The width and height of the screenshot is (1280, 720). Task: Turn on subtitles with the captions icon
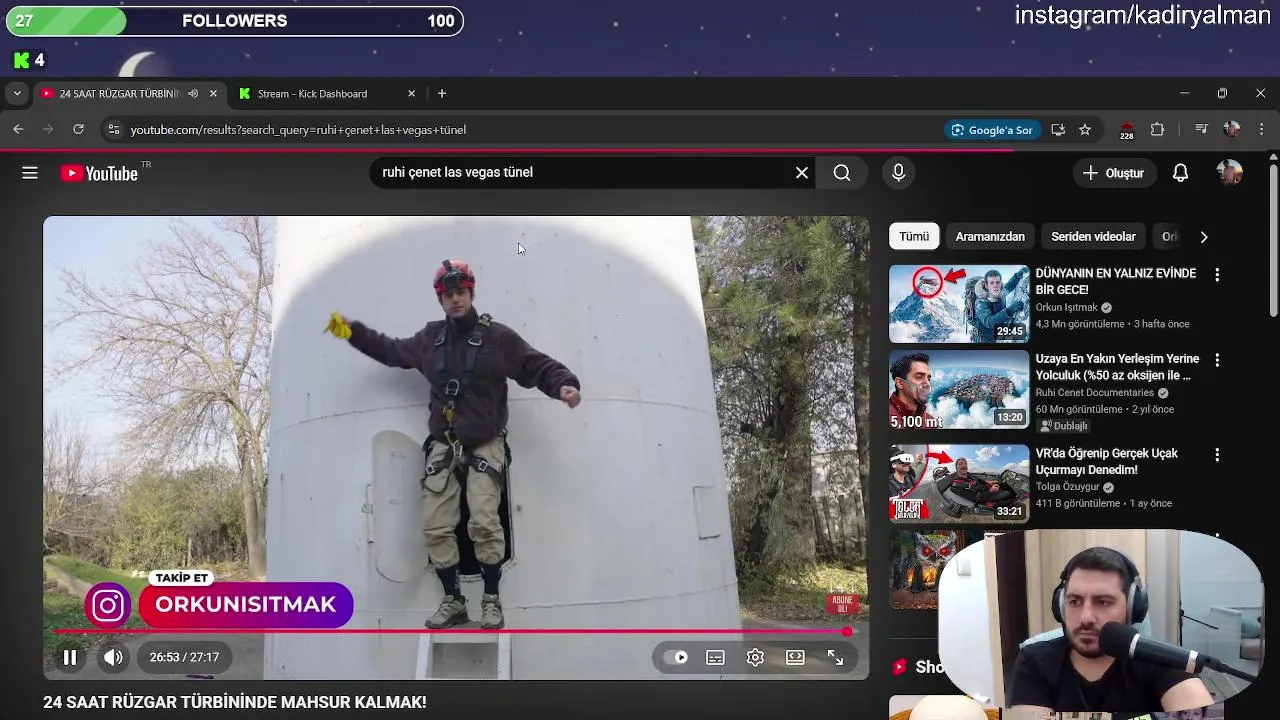[715, 657]
